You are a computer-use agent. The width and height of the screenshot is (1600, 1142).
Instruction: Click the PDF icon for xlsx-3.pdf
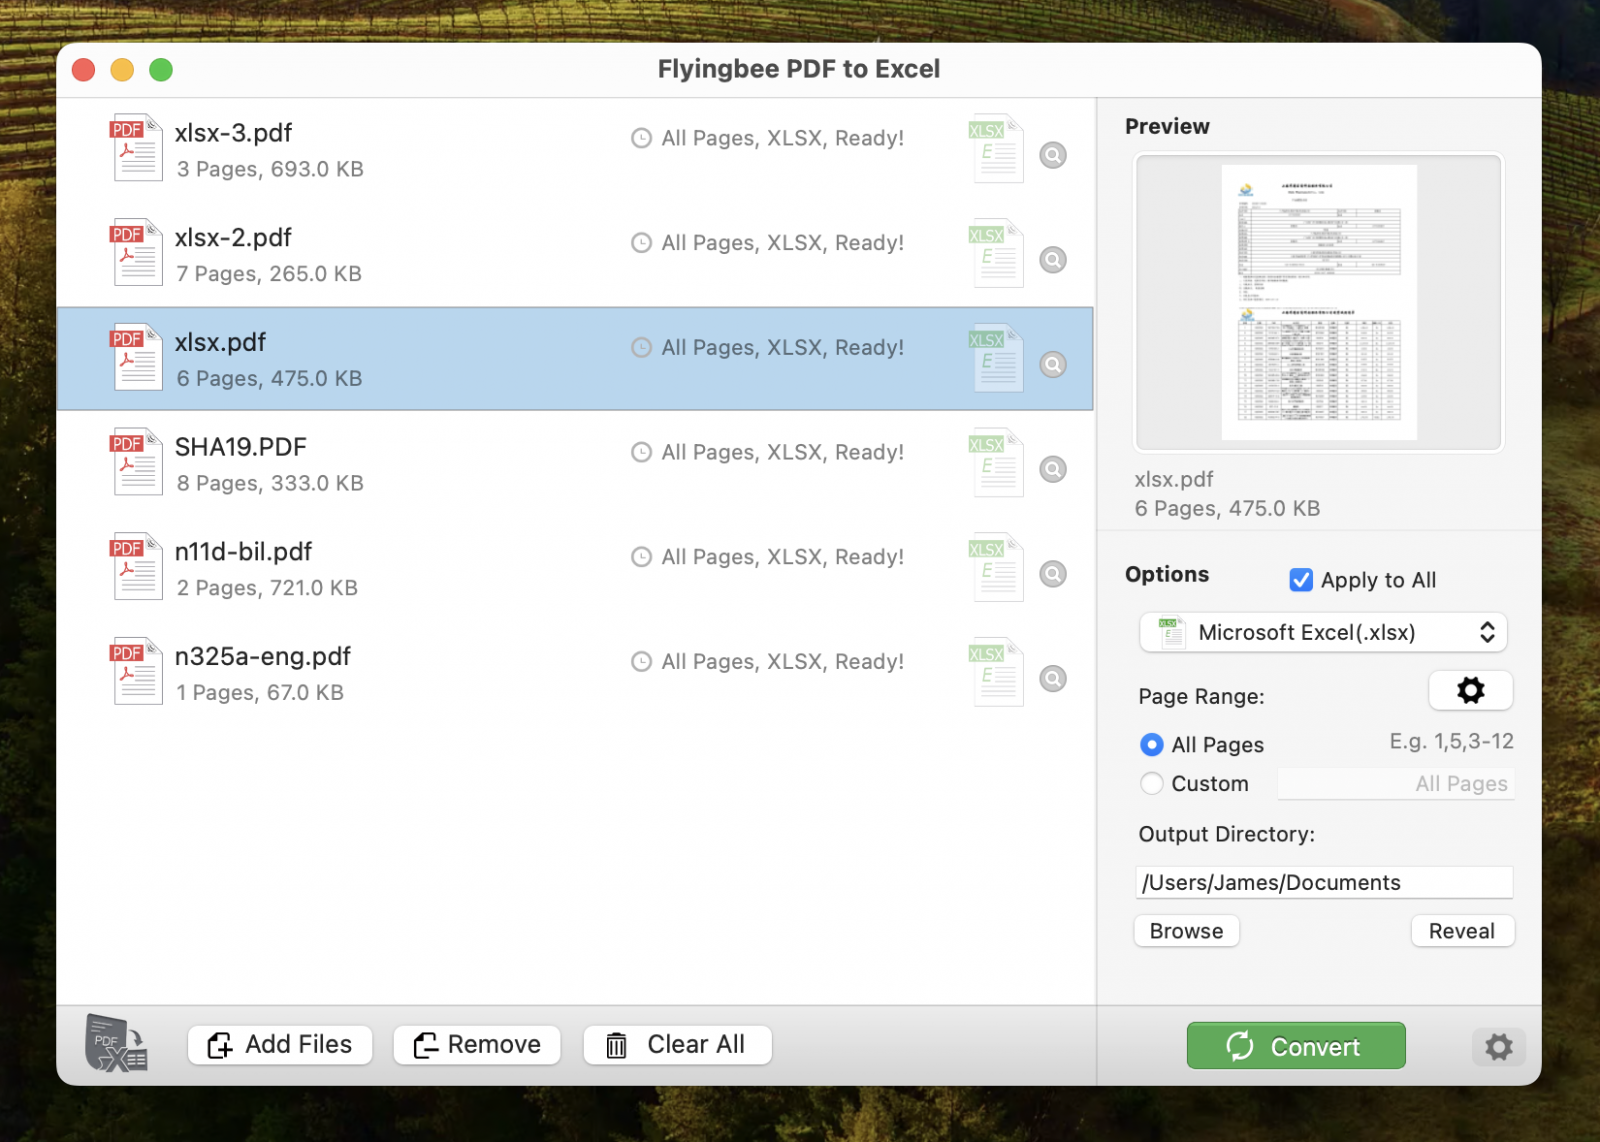[136, 148]
